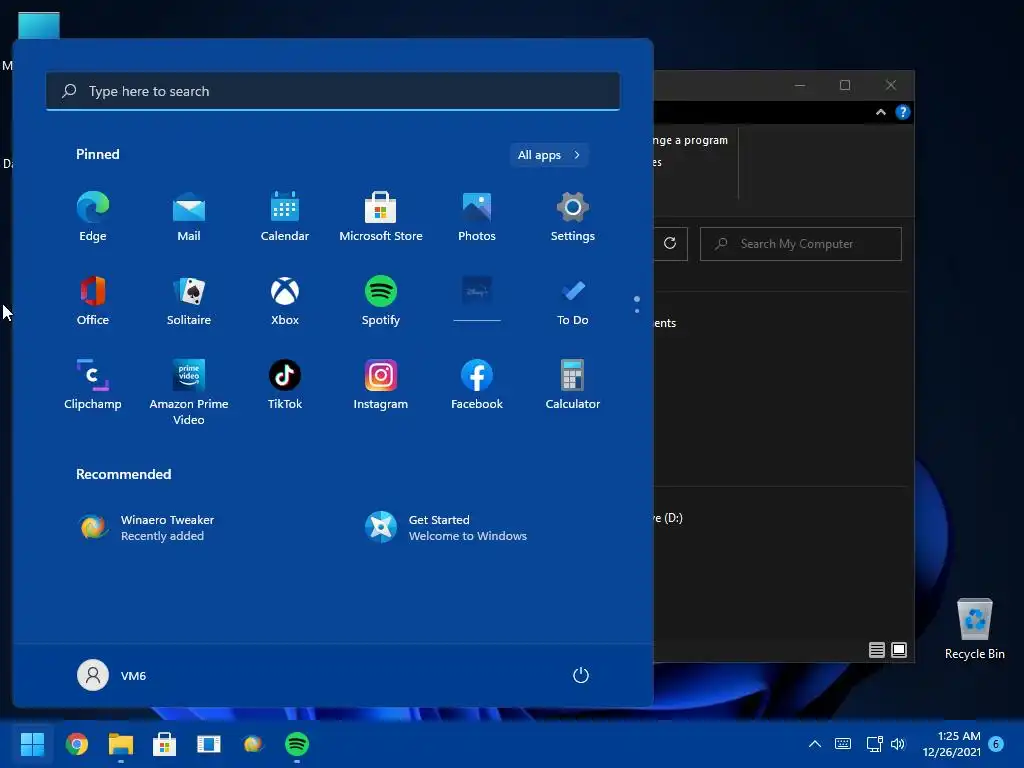This screenshot has width=1024, height=768.
Task: Open Winaero Tweaker taskbar icon
Action: [x=253, y=744]
